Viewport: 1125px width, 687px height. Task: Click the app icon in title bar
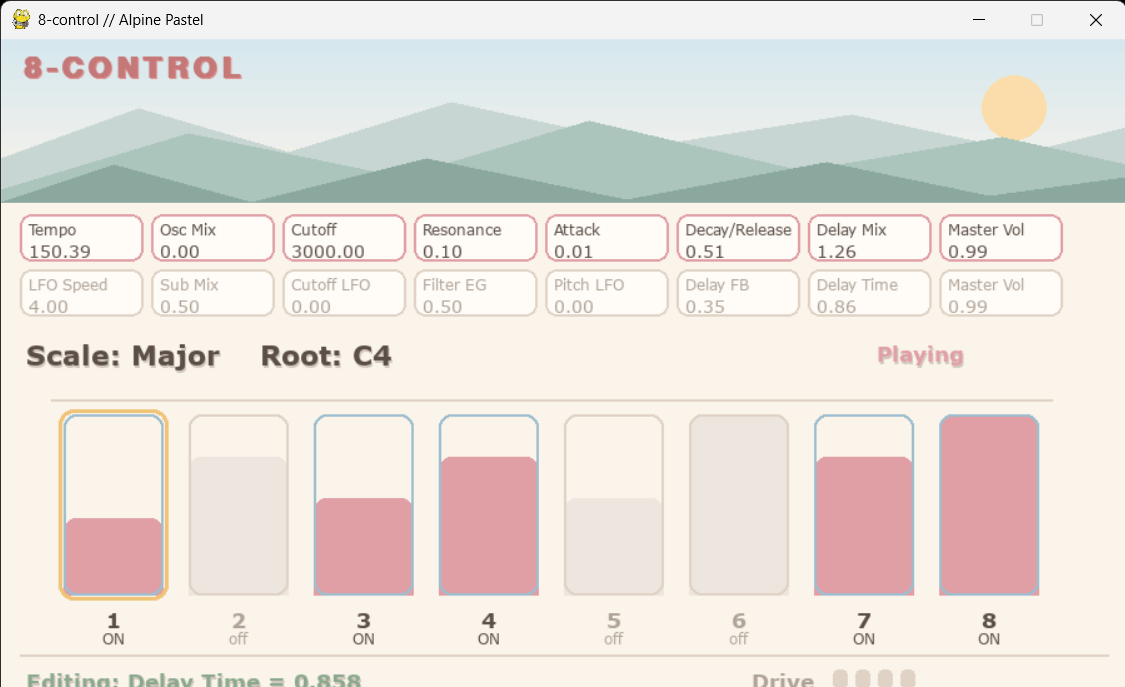click(21, 19)
